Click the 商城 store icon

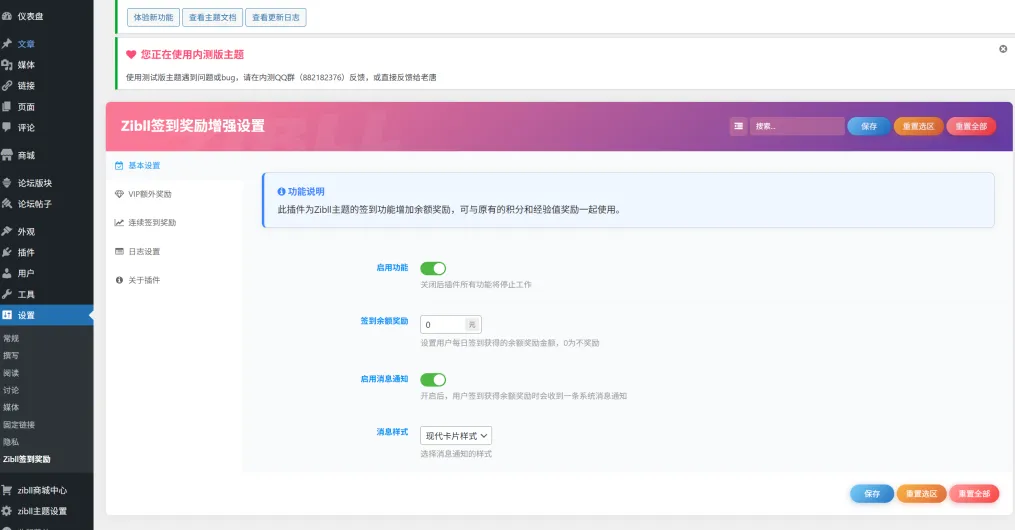pos(7,155)
